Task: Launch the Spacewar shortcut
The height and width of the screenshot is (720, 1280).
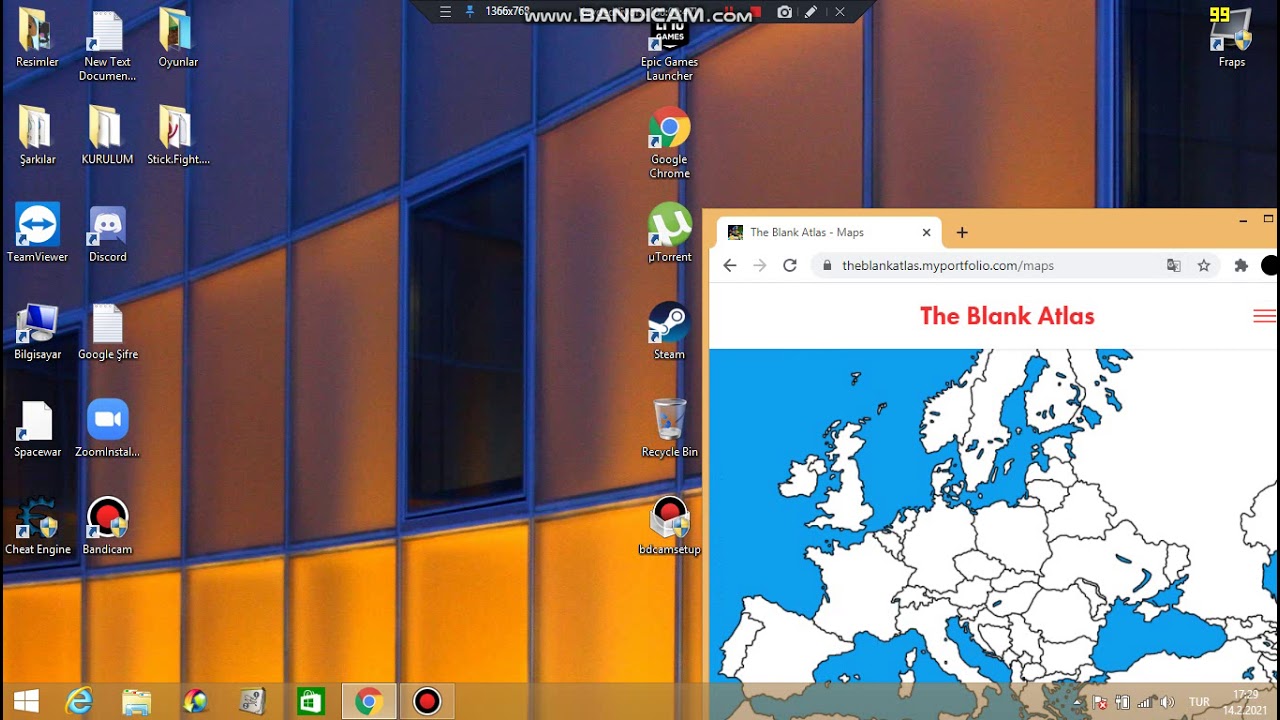Action: [x=37, y=428]
